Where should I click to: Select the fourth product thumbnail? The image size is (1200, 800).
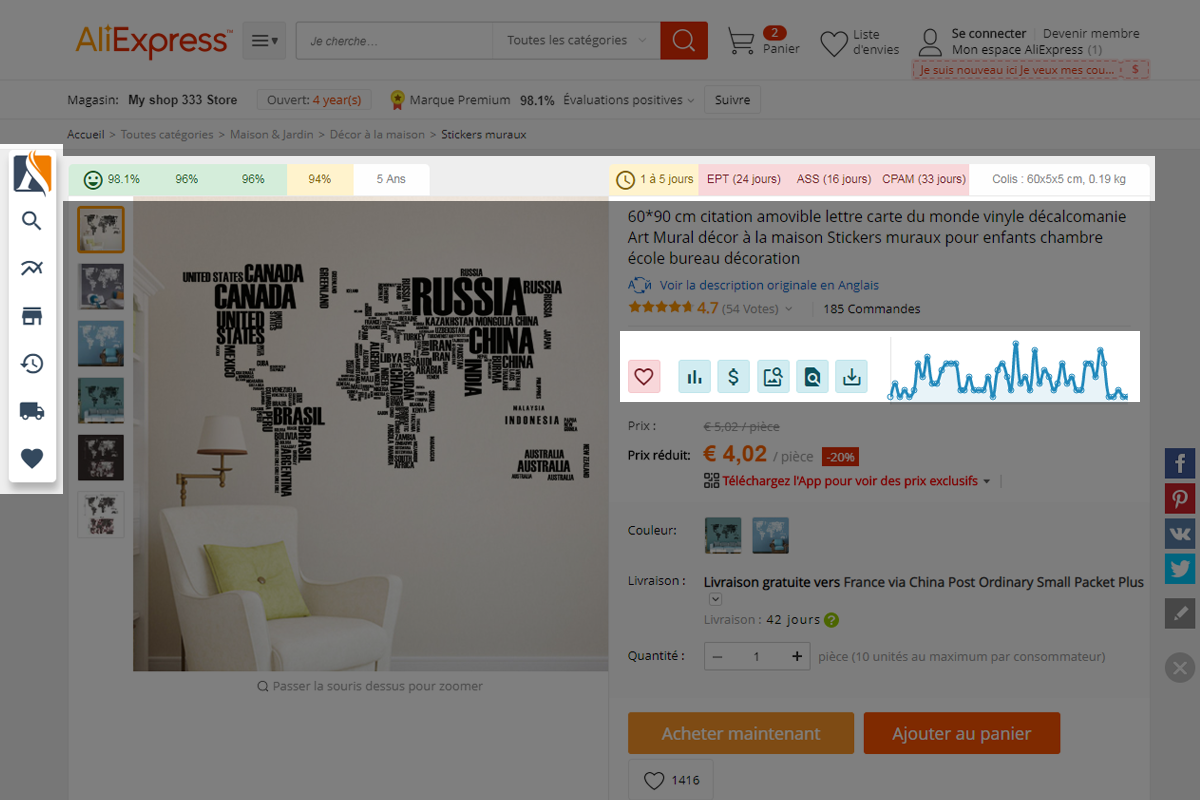click(x=101, y=400)
